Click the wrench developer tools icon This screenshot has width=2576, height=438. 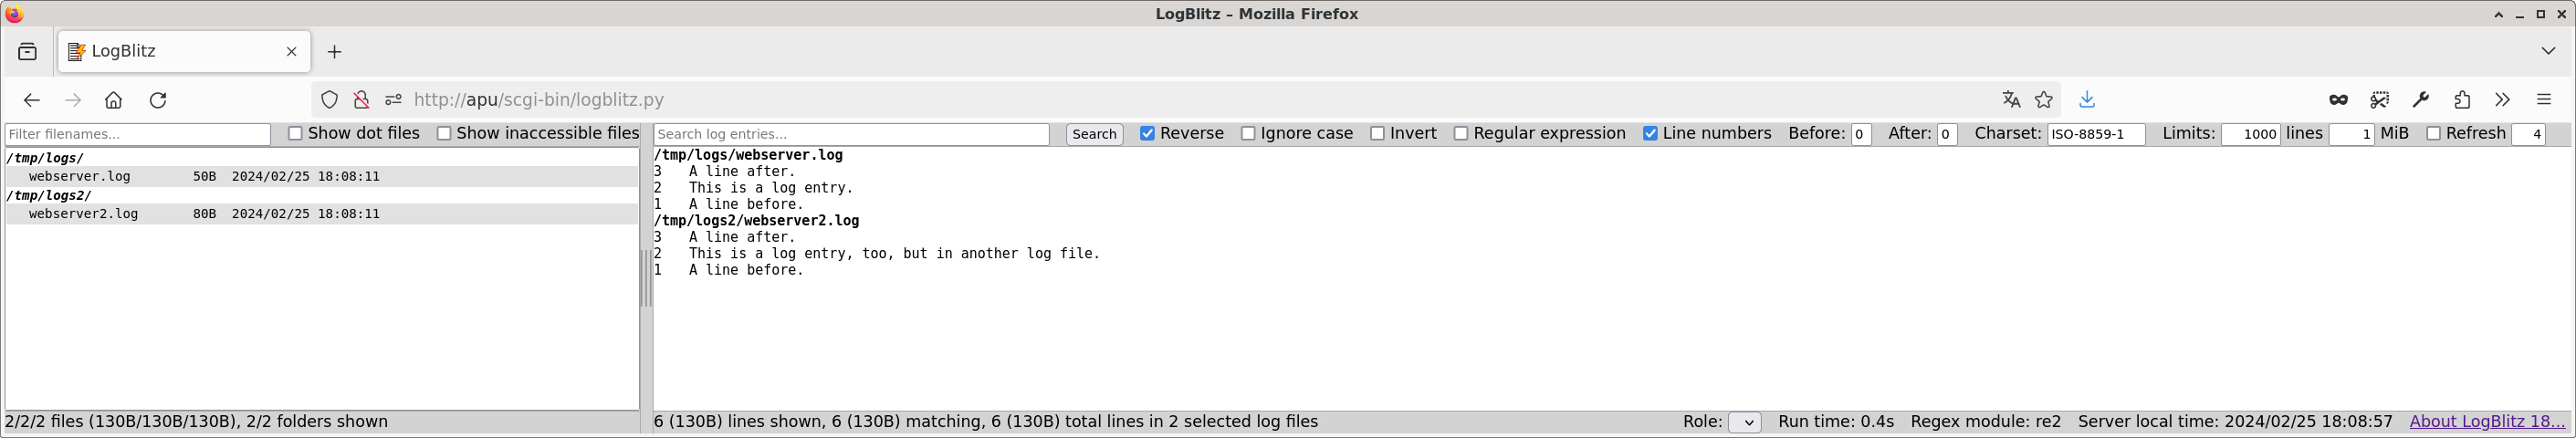click(2421, 100)
